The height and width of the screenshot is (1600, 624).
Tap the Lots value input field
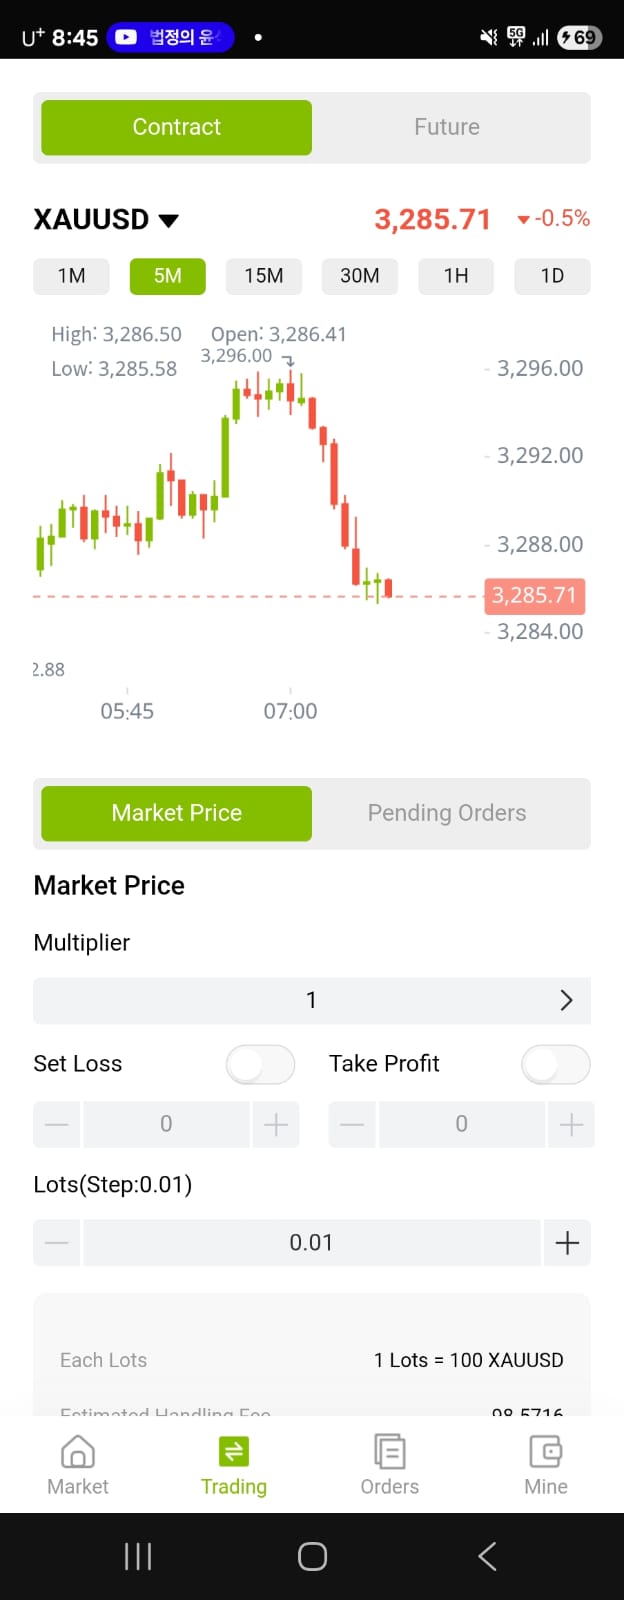(x=311, y=1243)
